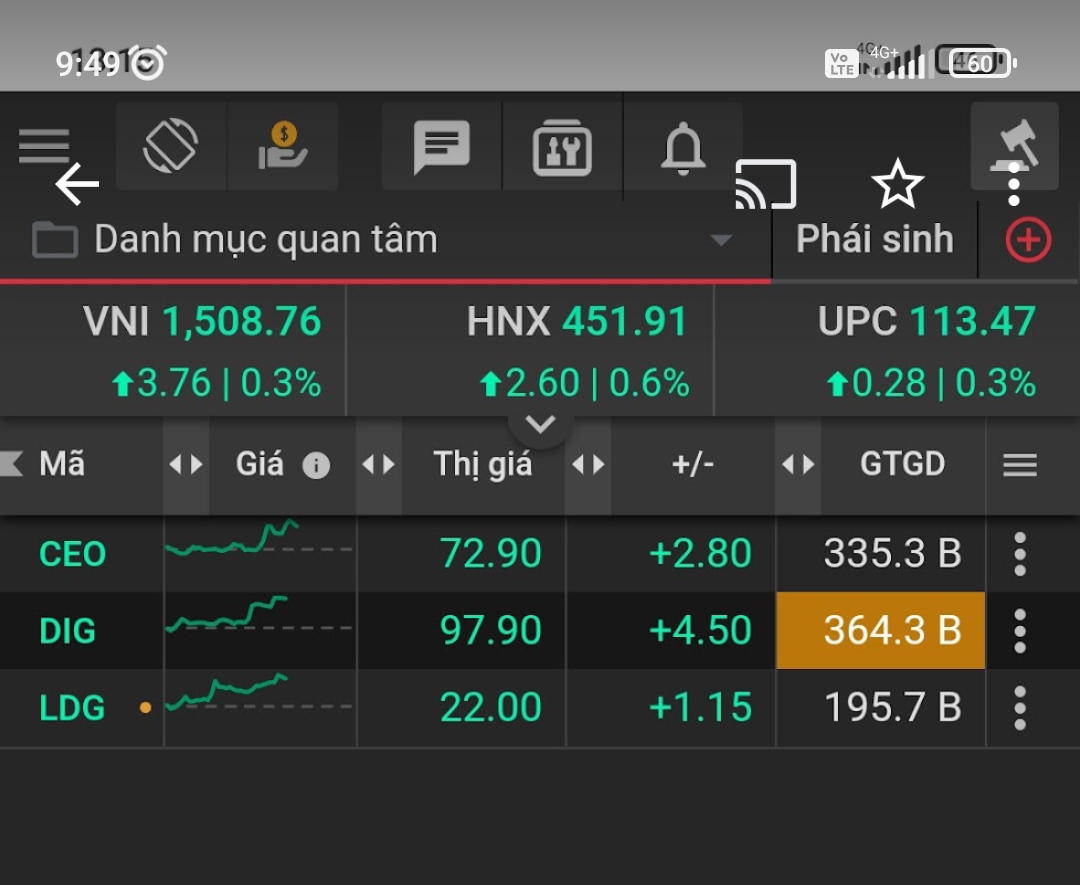Open the three-dot menu for DIG row
Viewport: 1080px width, 885px height.
click(x=1020, y=630)
